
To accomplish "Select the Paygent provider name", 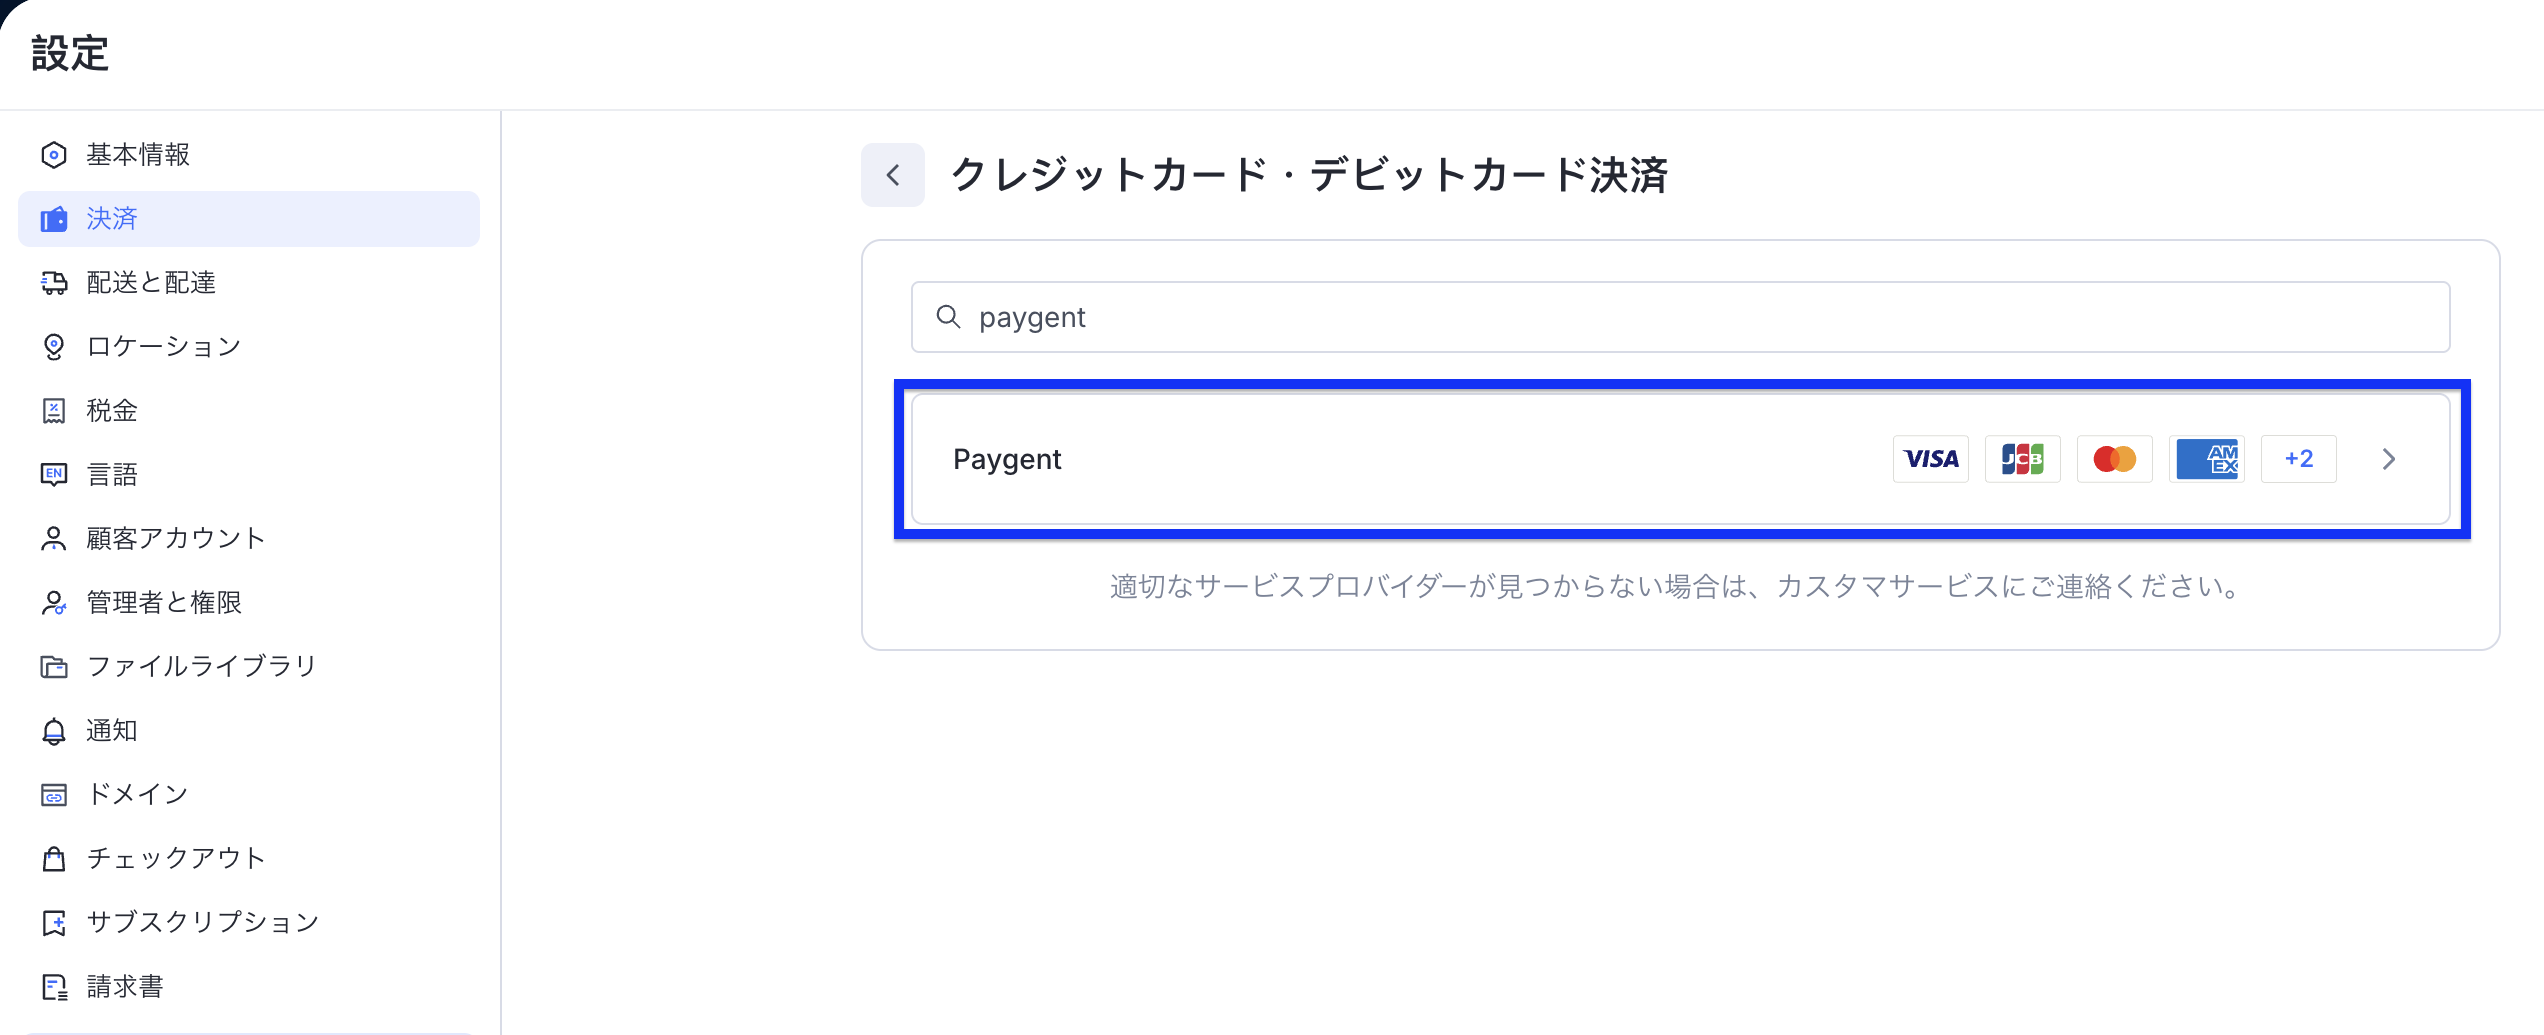I will (1007, 459).
